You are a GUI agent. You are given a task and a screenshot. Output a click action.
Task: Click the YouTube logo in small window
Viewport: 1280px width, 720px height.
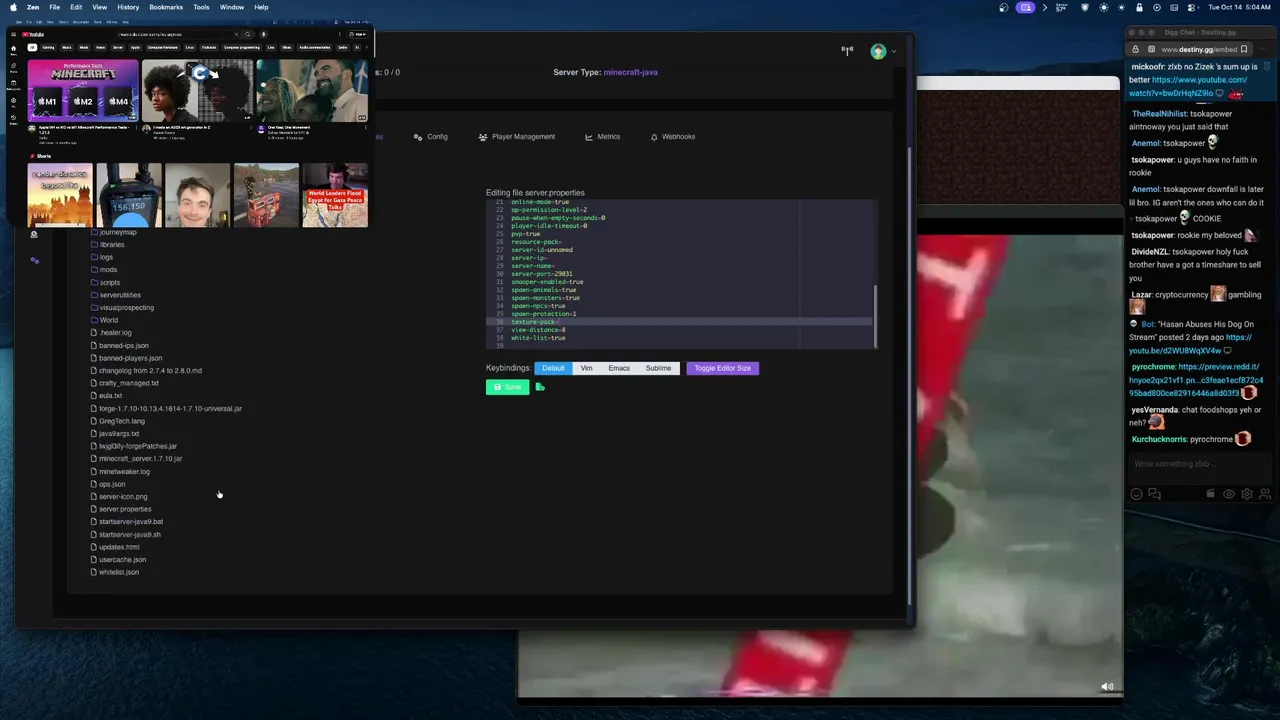33,35
